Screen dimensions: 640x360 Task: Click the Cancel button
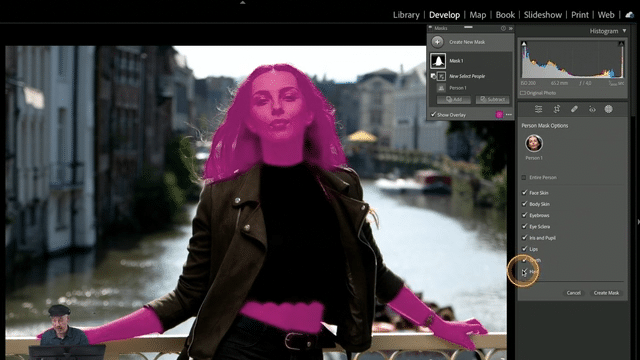click(x=573, y=293)
